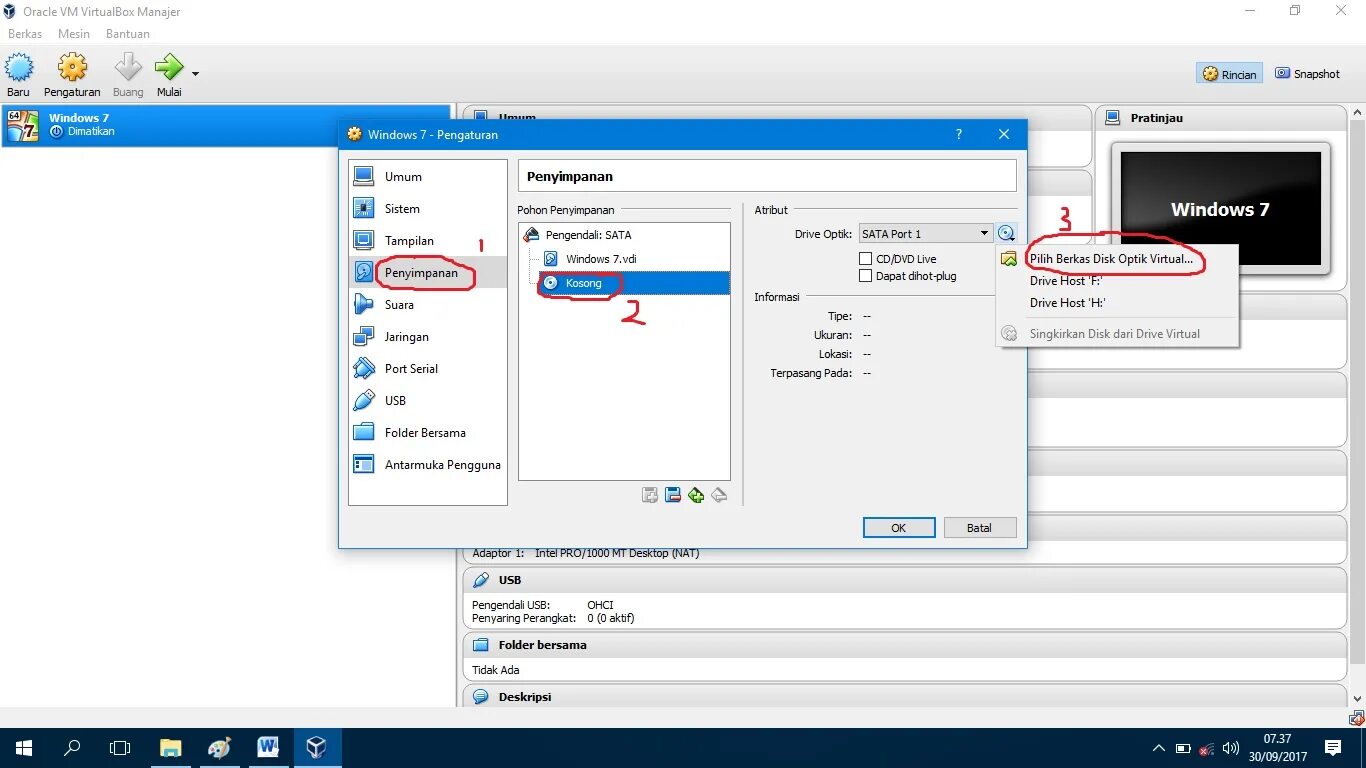
Task: Open taskbar search magnifier
Action: (72, 748)
